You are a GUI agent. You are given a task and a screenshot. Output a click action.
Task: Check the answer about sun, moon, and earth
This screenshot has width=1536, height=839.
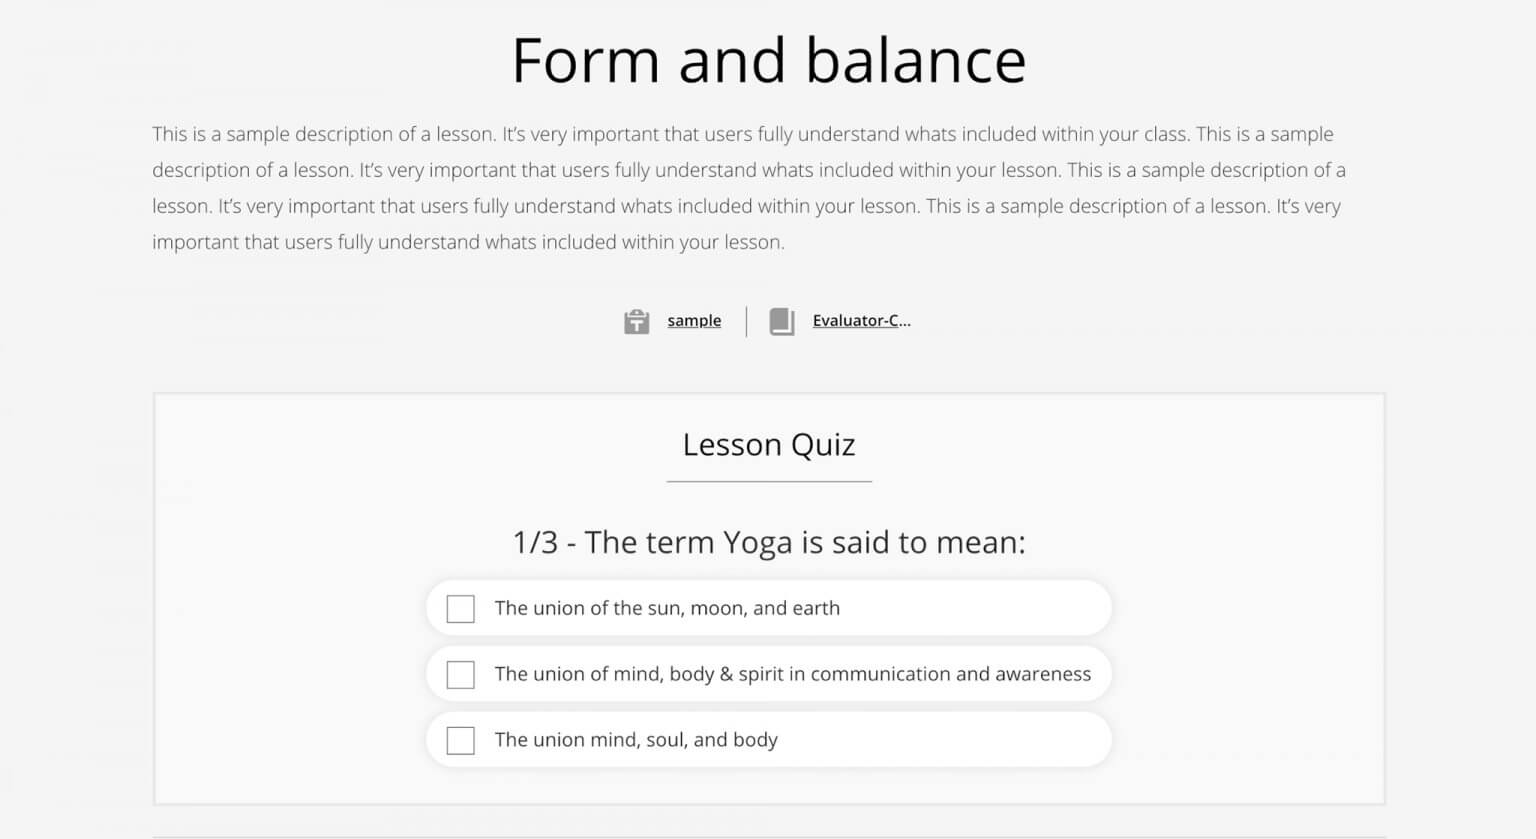(x=460, y=608)
